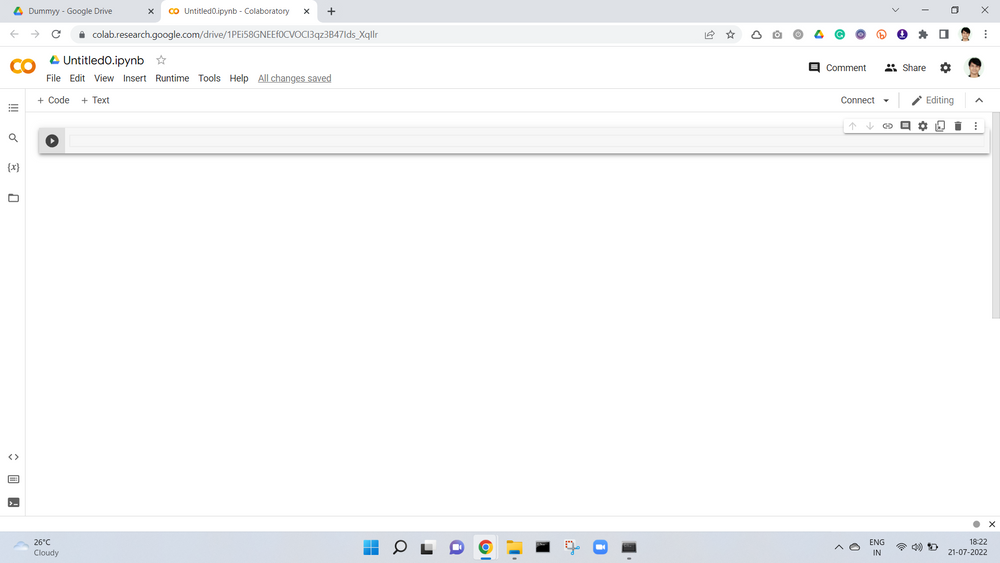This screenshot has height=563, width=1000.
Task: Share this page from address bar
Action: pyautogui.click(x=709, y=34)
